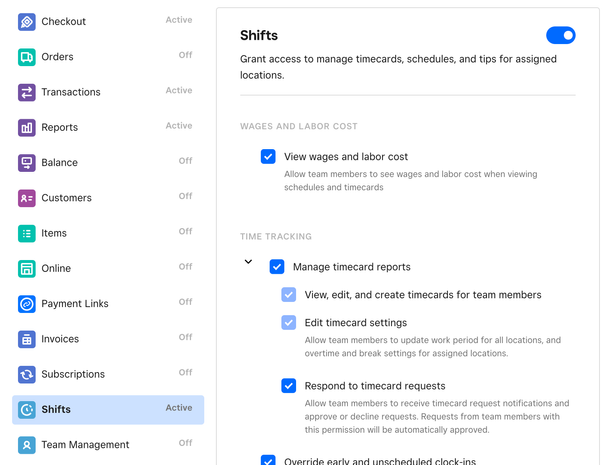
Task: Click the Team Management person icon
Action: point(27,445)
